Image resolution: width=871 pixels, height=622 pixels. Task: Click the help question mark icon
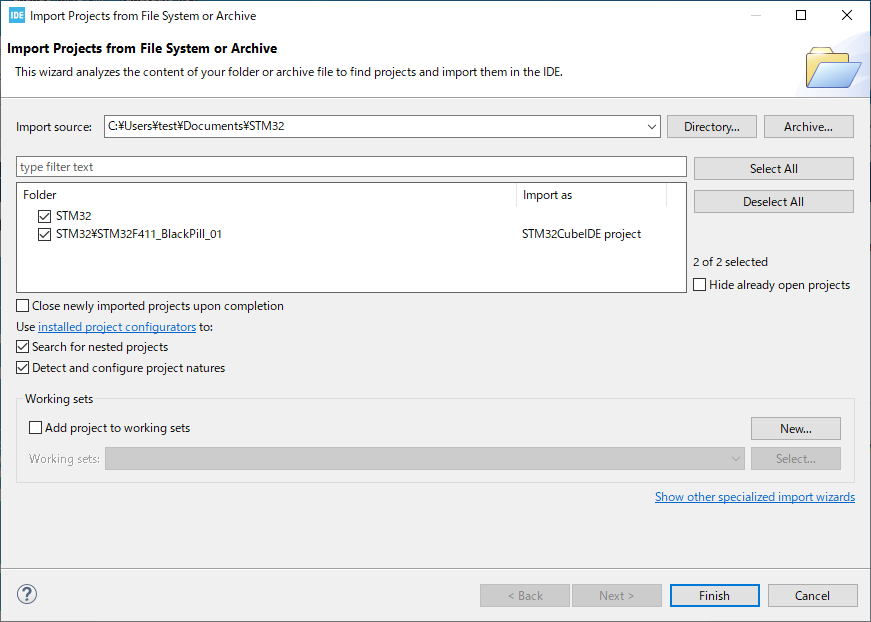(x=27, y=594)
